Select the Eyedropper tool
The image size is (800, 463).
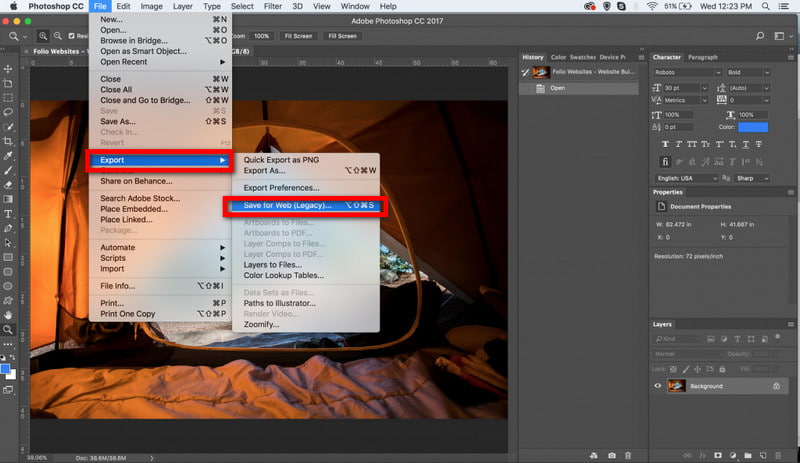click(x=8, y=156)
